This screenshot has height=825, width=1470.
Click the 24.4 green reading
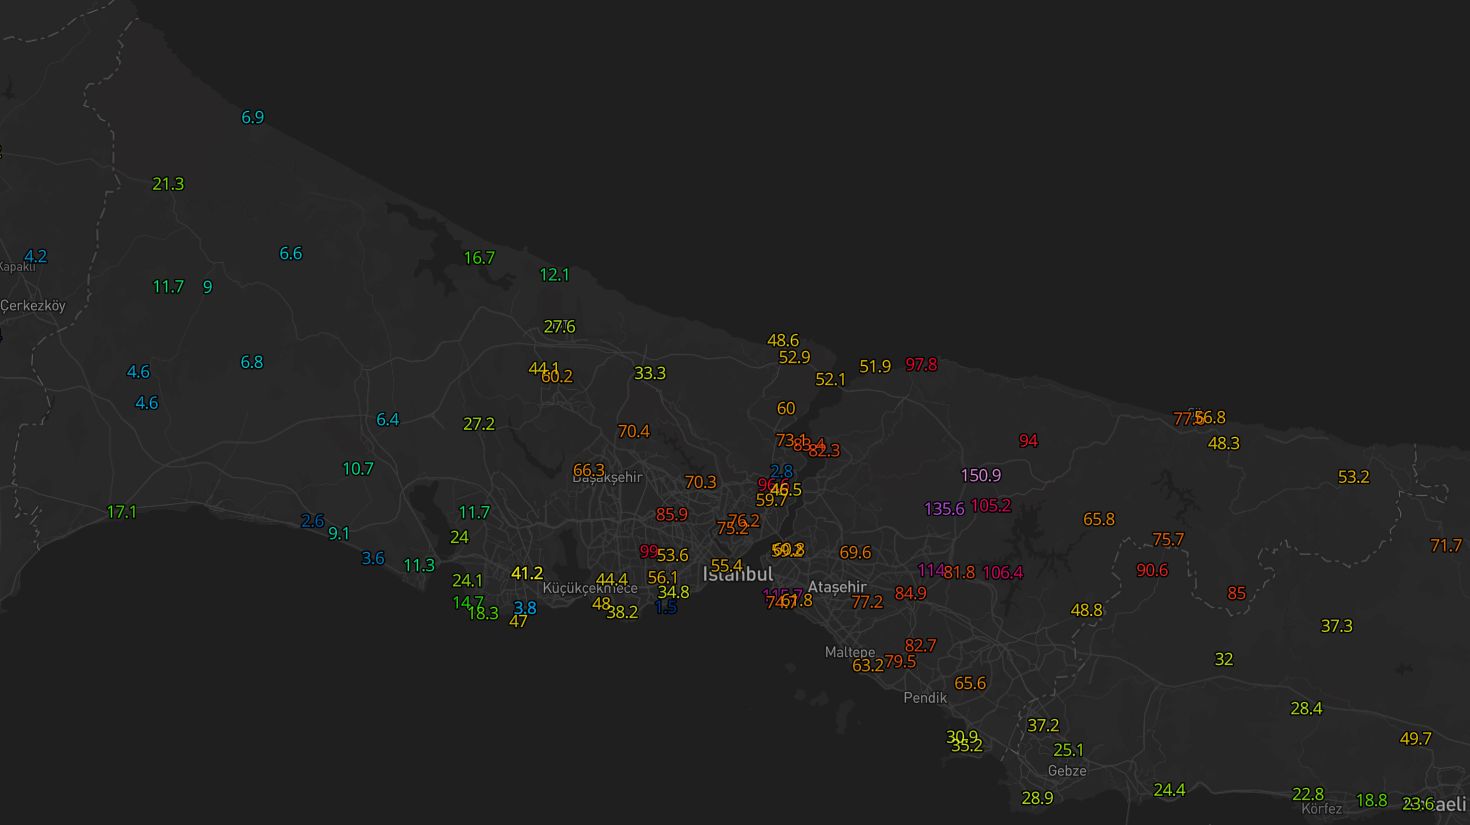pos(1169,791)
